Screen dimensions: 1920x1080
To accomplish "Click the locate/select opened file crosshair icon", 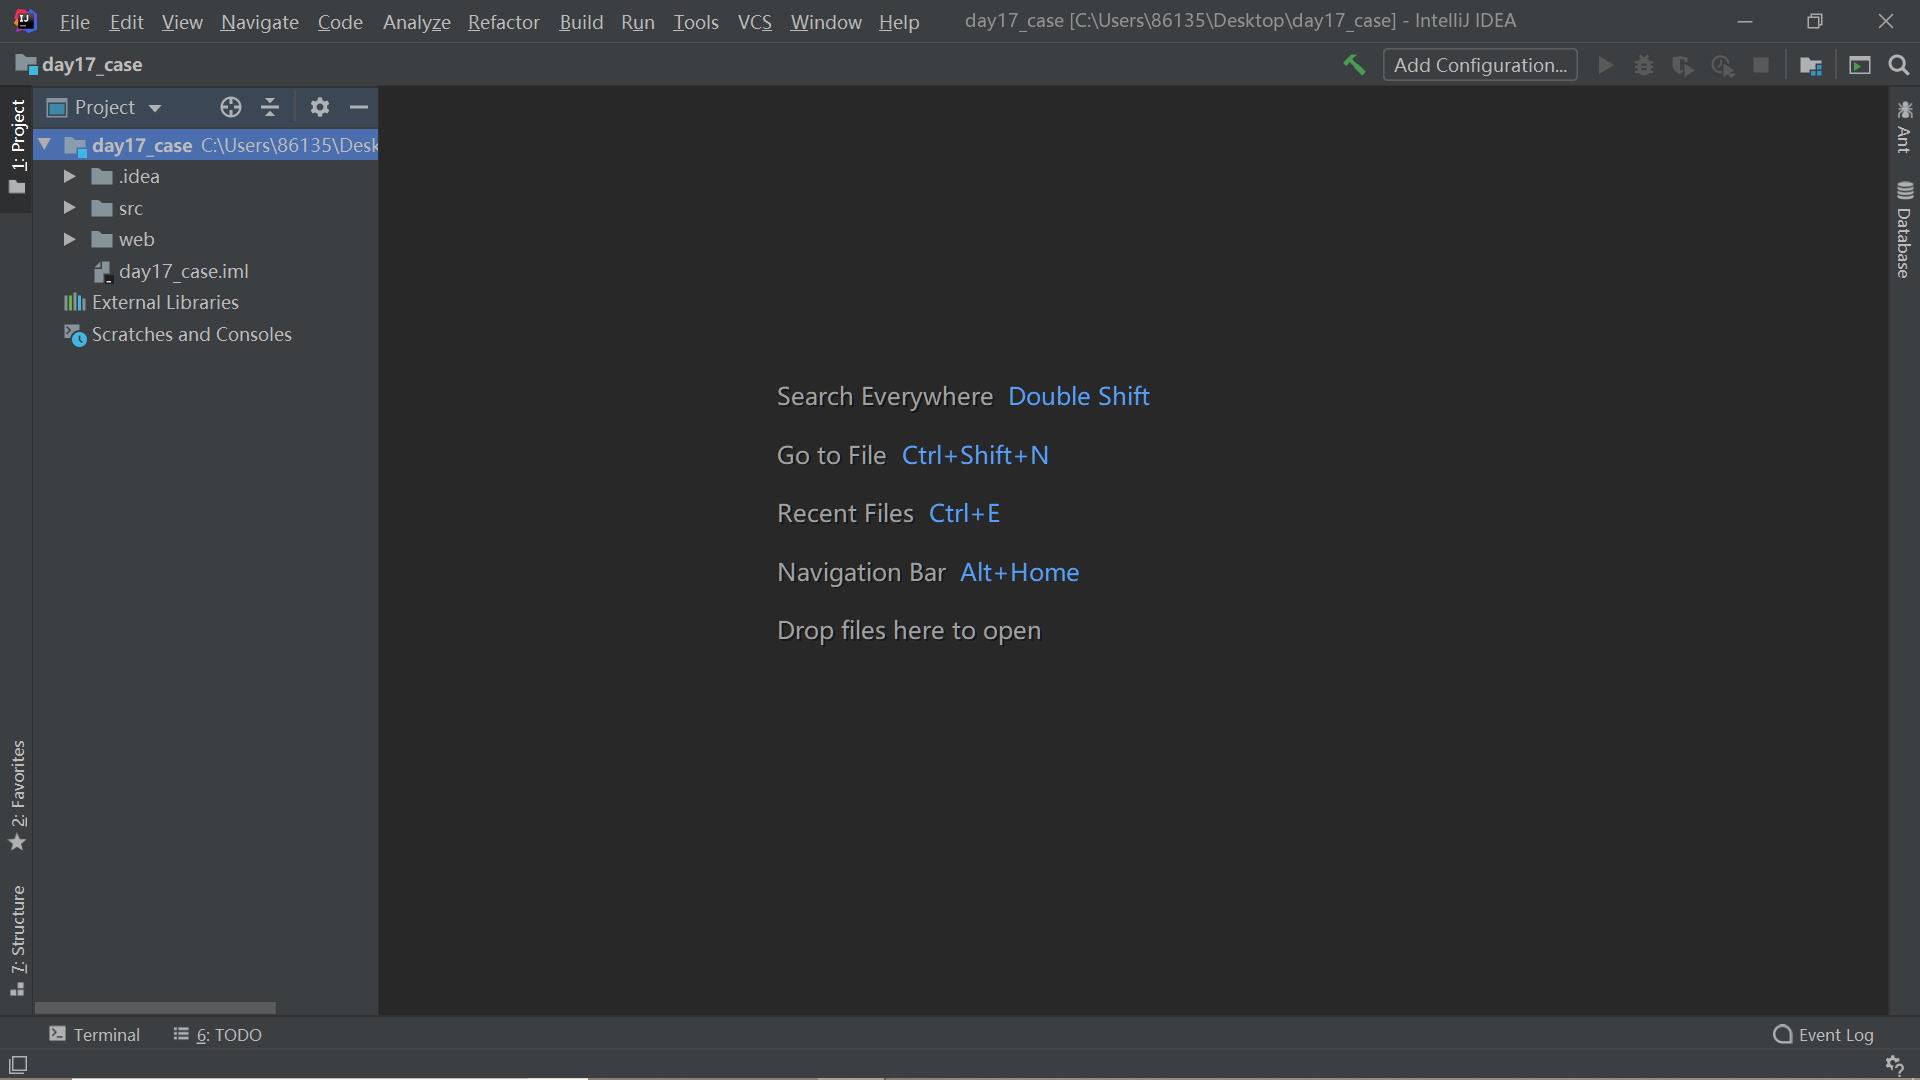I will click(231, 107).
